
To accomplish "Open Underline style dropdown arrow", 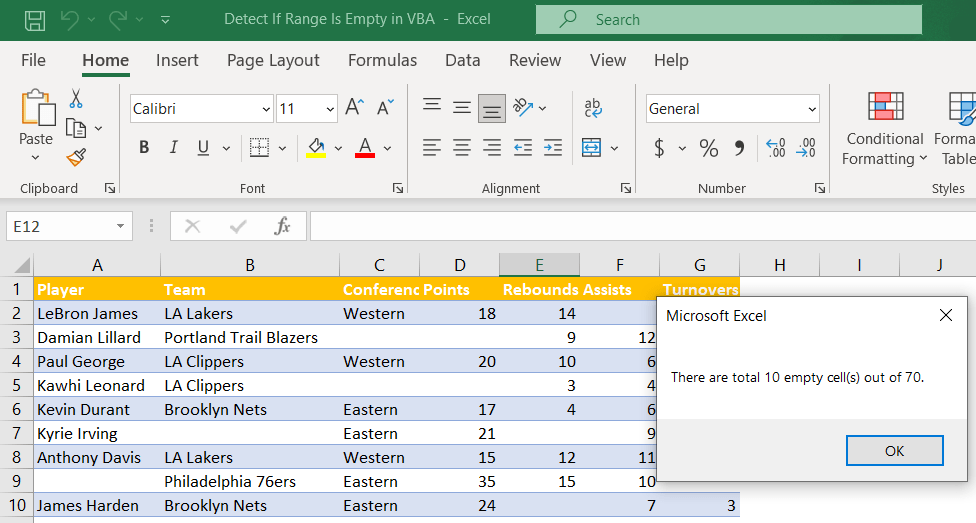I will pyautogui.click(x=226, y=148).
